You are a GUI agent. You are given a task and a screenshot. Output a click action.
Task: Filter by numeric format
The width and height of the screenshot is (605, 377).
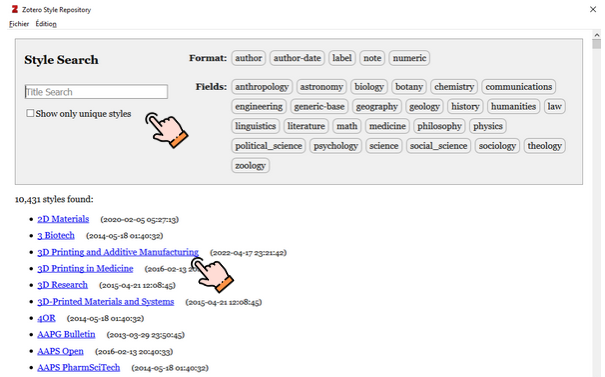[409, 58]
